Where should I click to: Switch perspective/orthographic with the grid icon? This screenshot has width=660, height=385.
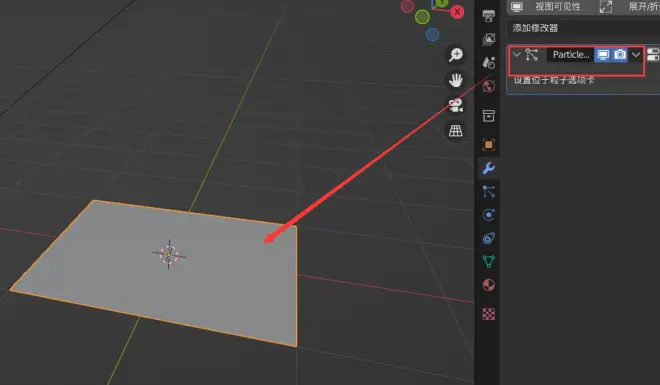(x=455, y=131)
